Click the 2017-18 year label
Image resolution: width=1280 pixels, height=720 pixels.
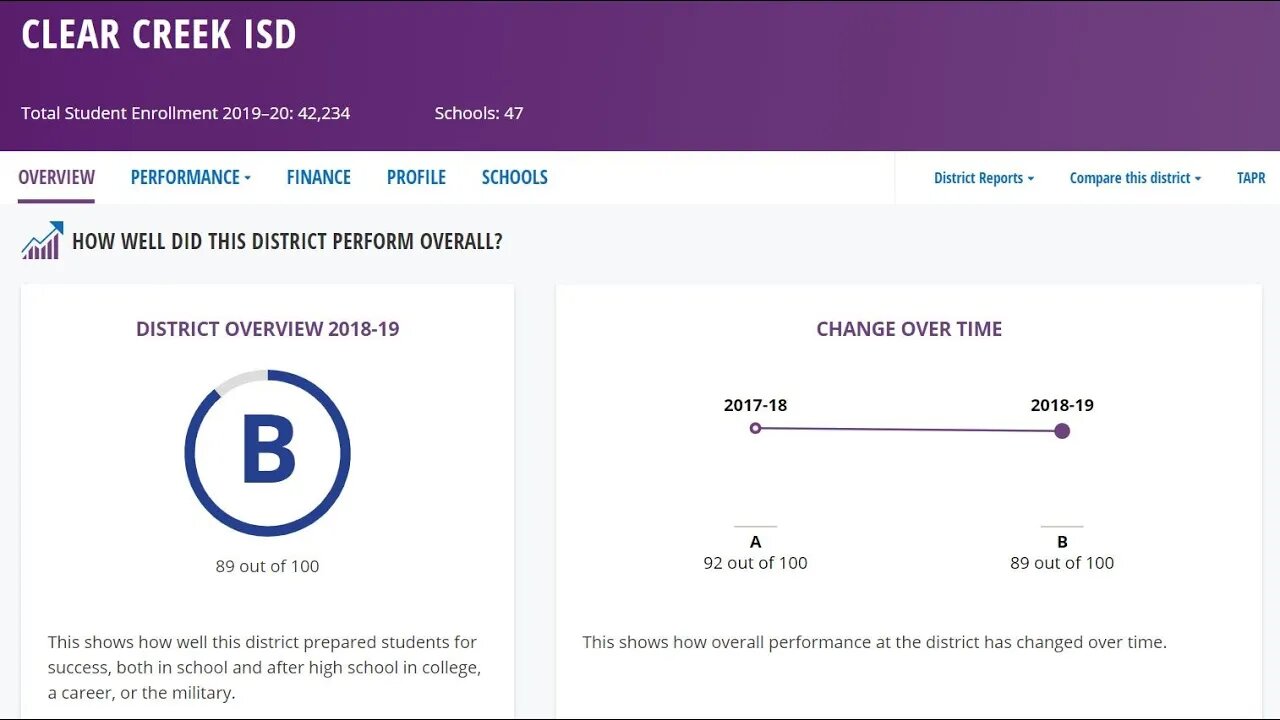(755, 405)
